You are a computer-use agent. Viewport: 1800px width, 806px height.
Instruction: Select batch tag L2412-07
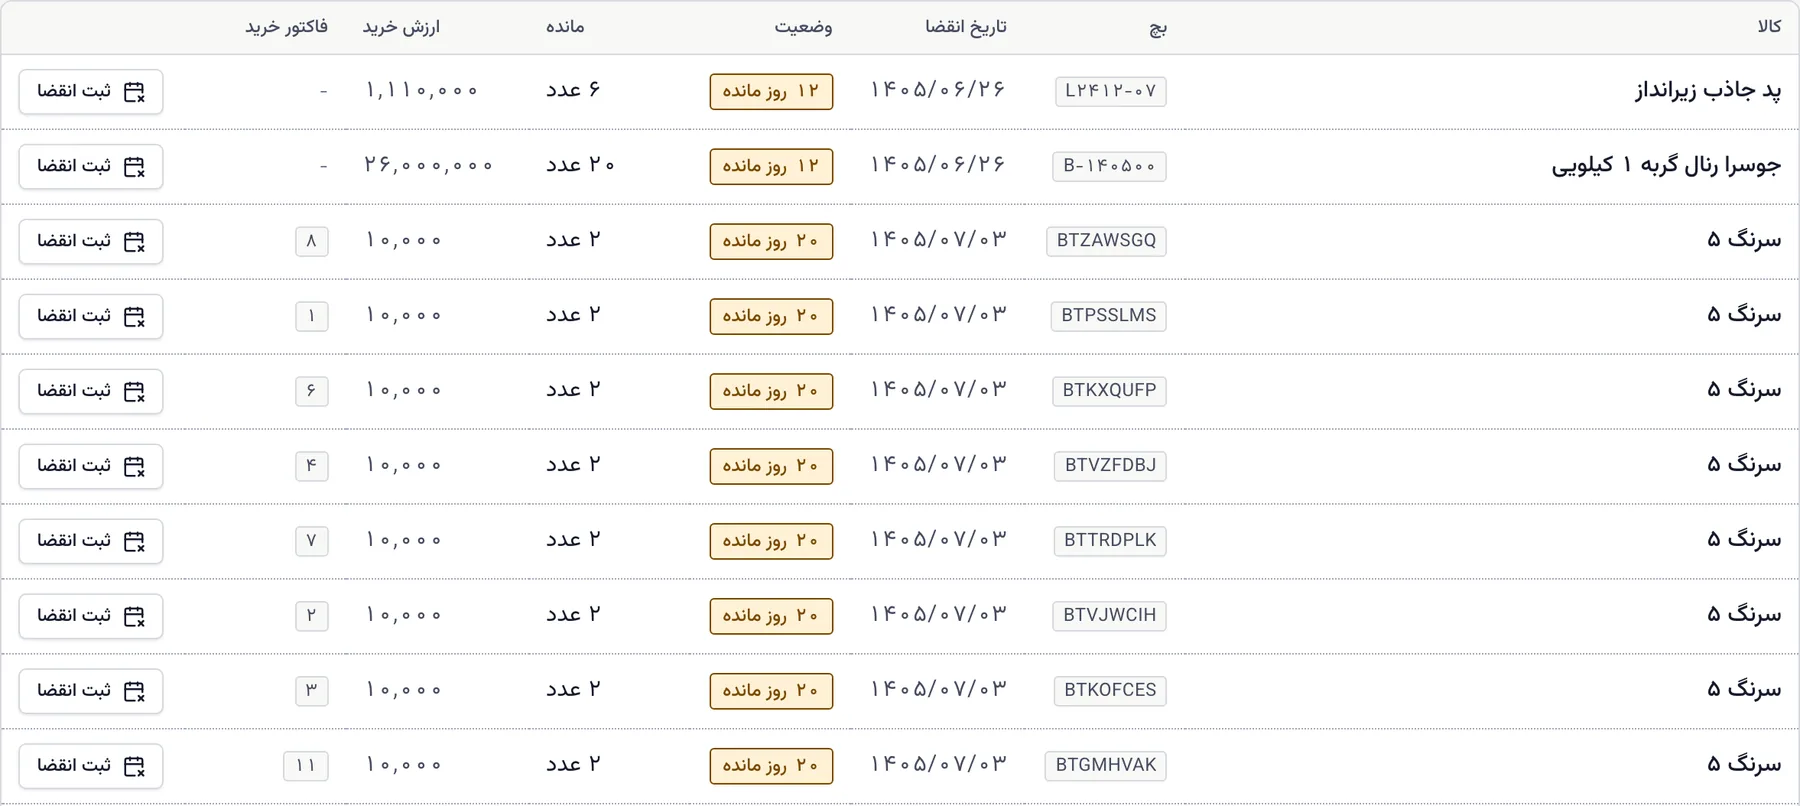(x=1110, y=91)
